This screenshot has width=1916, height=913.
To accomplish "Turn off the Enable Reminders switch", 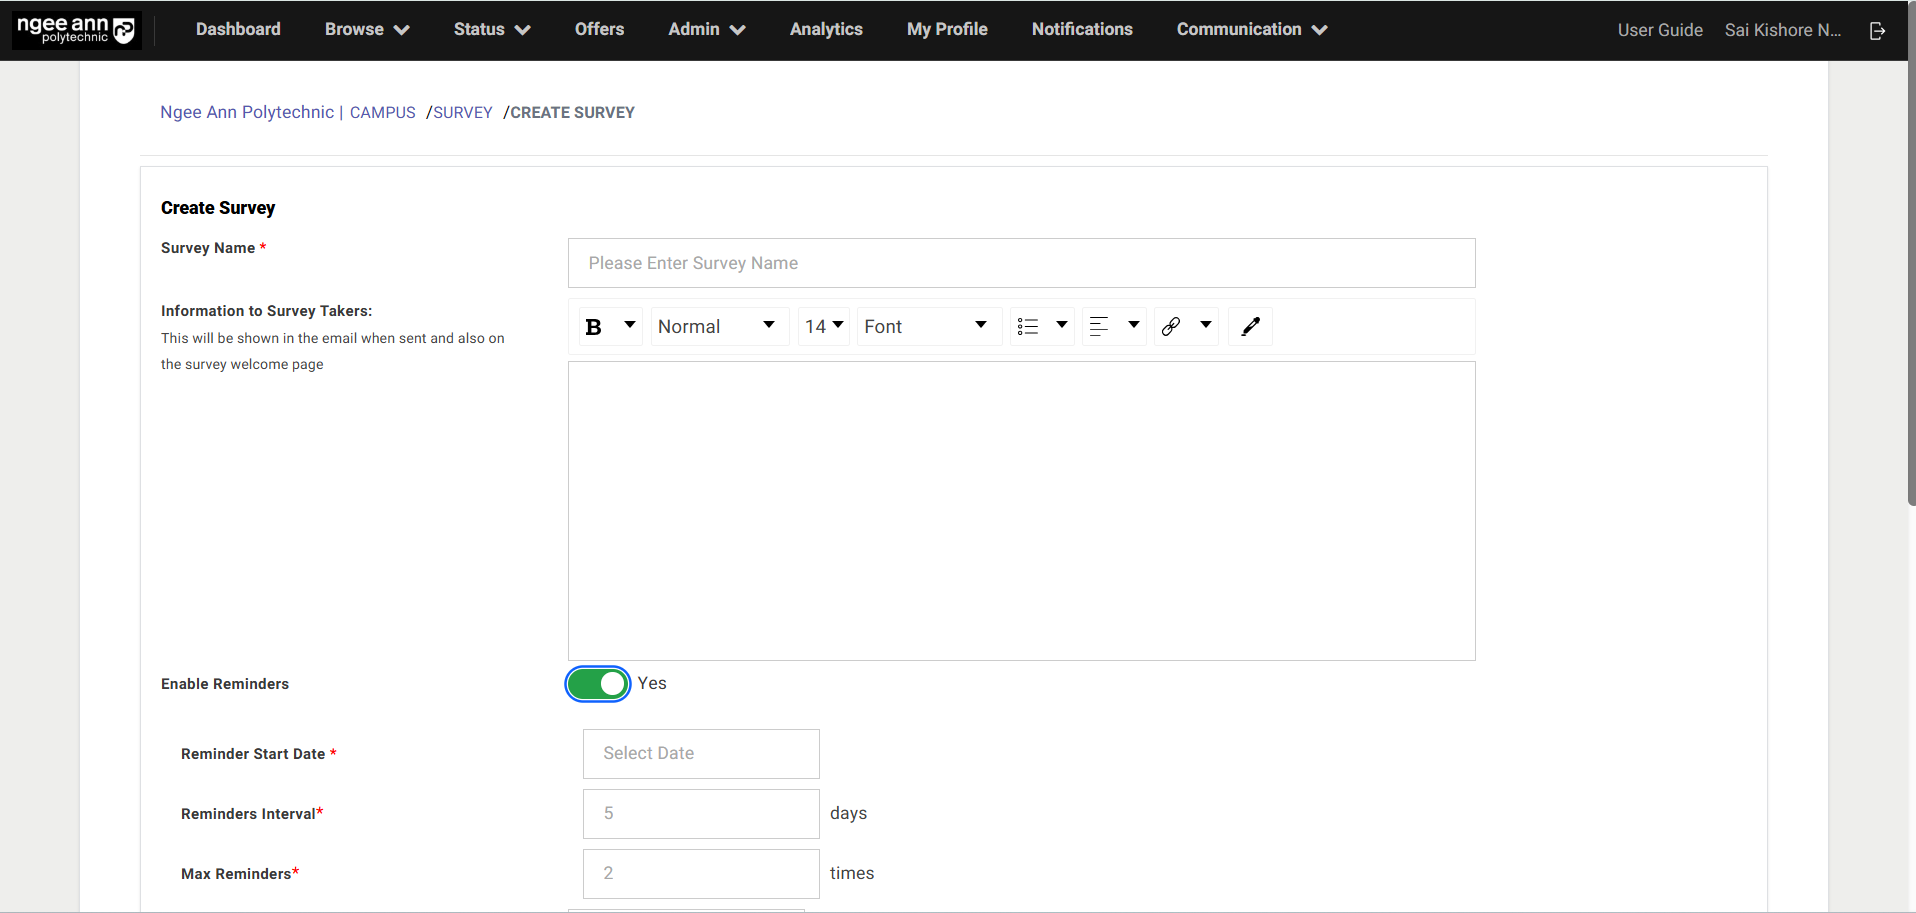I will click(x=598, y=684).
